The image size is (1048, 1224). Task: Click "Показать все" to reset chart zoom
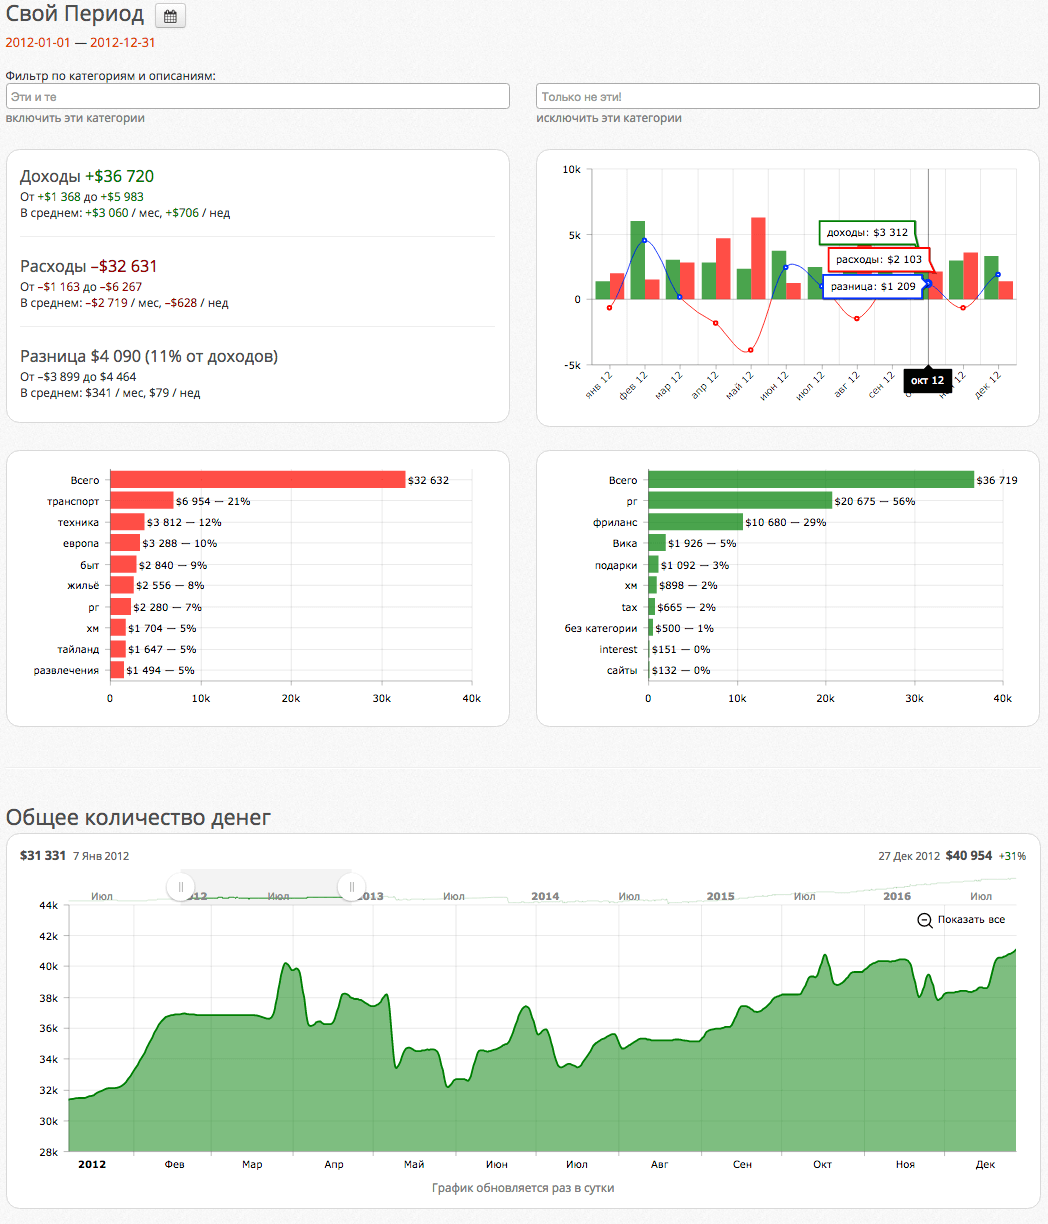point(961,920)
